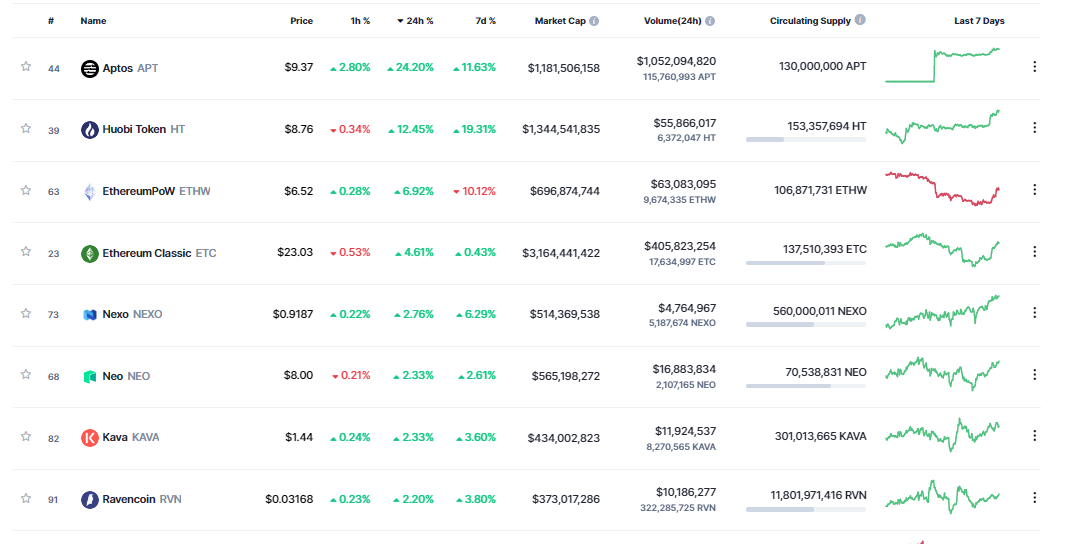Expand the options menu for Ravencoin

pyautogui.click(x=1034, y=498)
